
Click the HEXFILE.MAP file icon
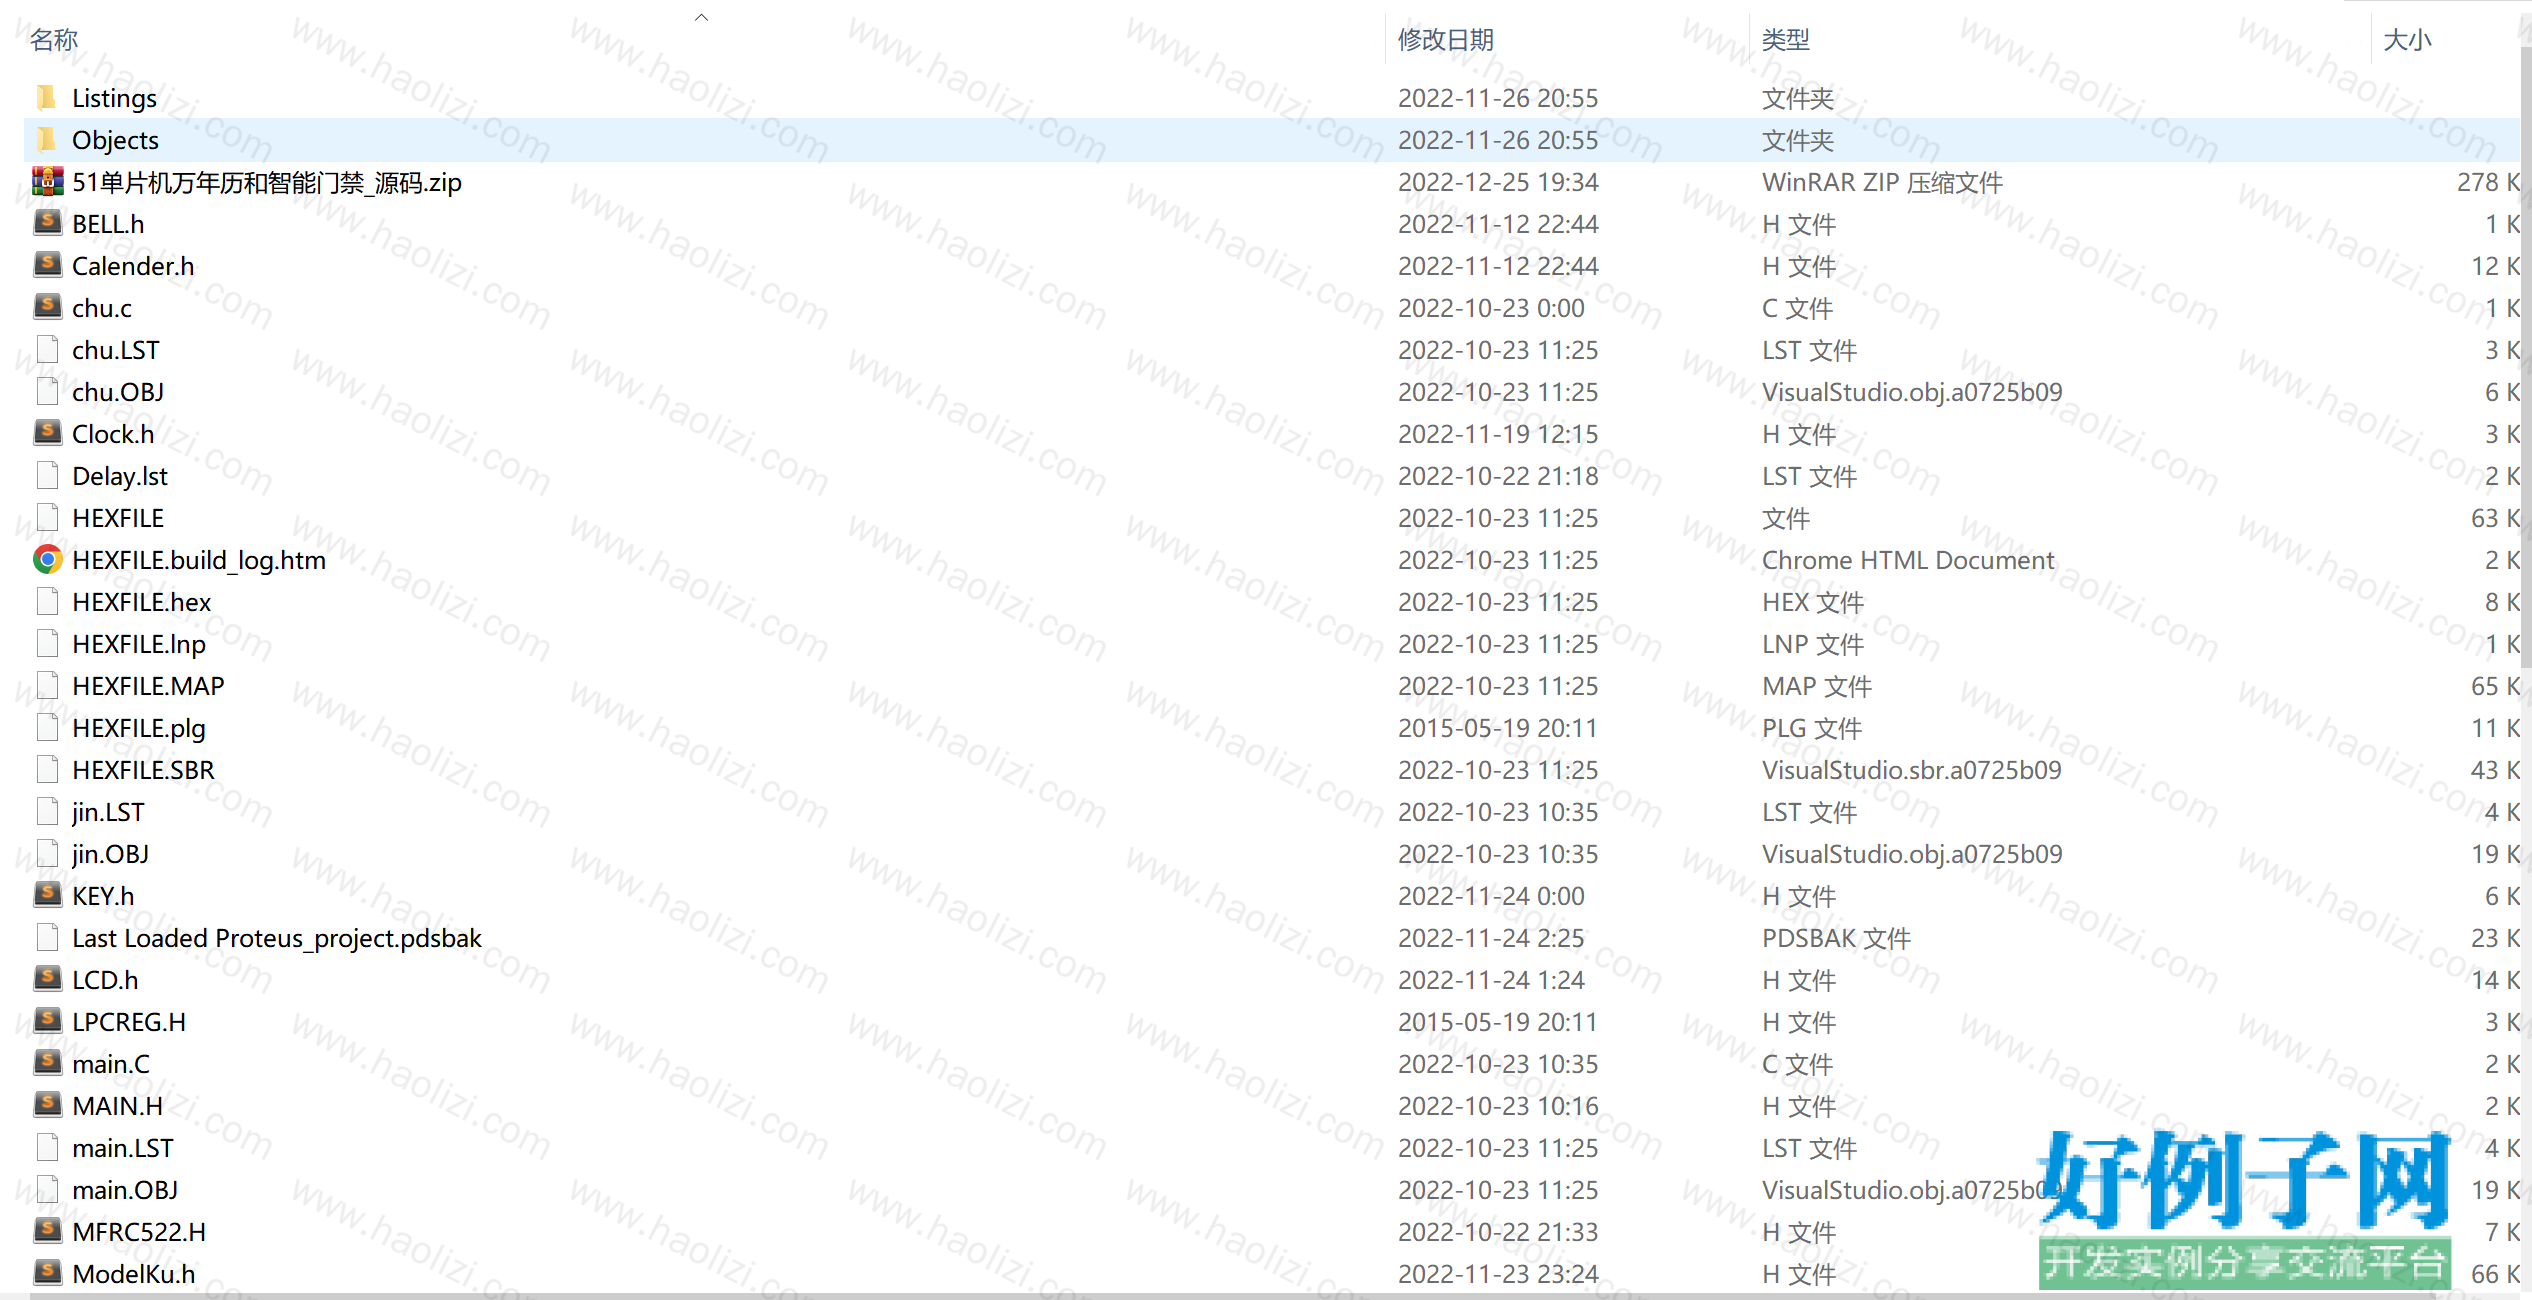coord(47,685)
